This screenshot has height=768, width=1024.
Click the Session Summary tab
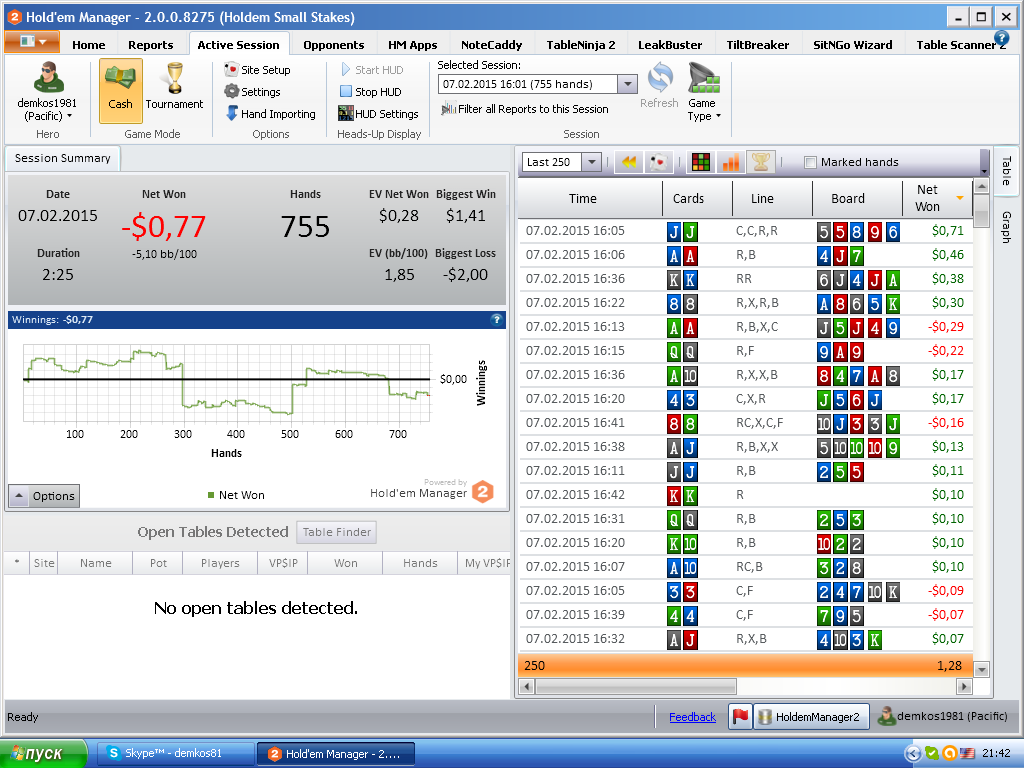click(63, 158)
